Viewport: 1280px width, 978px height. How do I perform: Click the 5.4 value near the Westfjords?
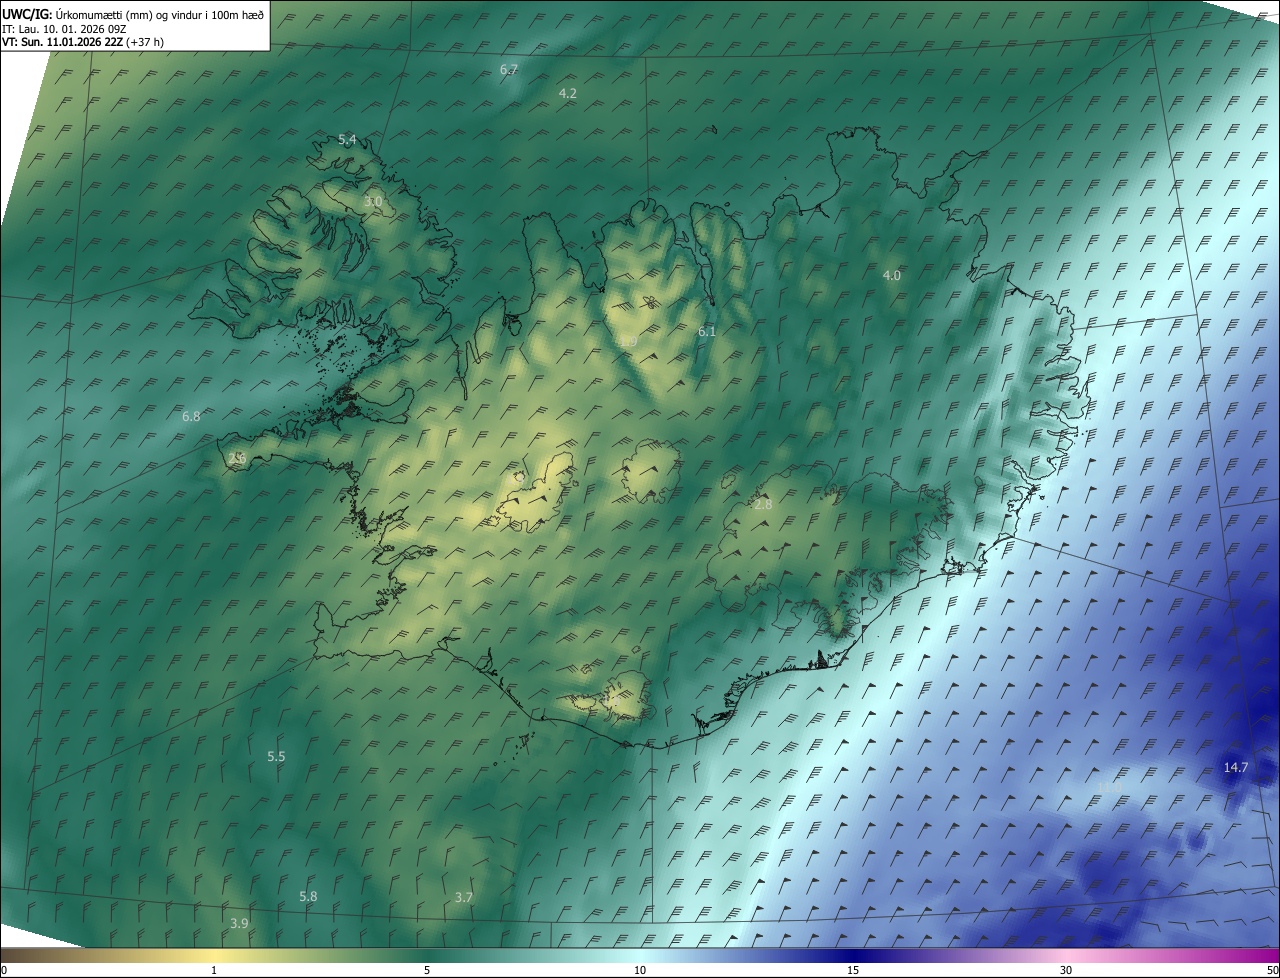coord(347,140)
